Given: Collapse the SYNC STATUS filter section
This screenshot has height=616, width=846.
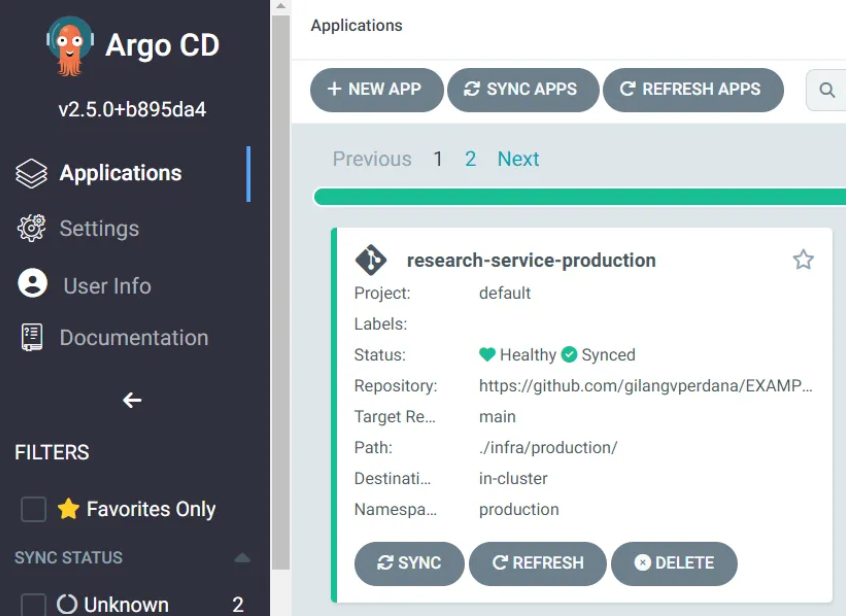Looking at the screenshot, I should [242, 558].
